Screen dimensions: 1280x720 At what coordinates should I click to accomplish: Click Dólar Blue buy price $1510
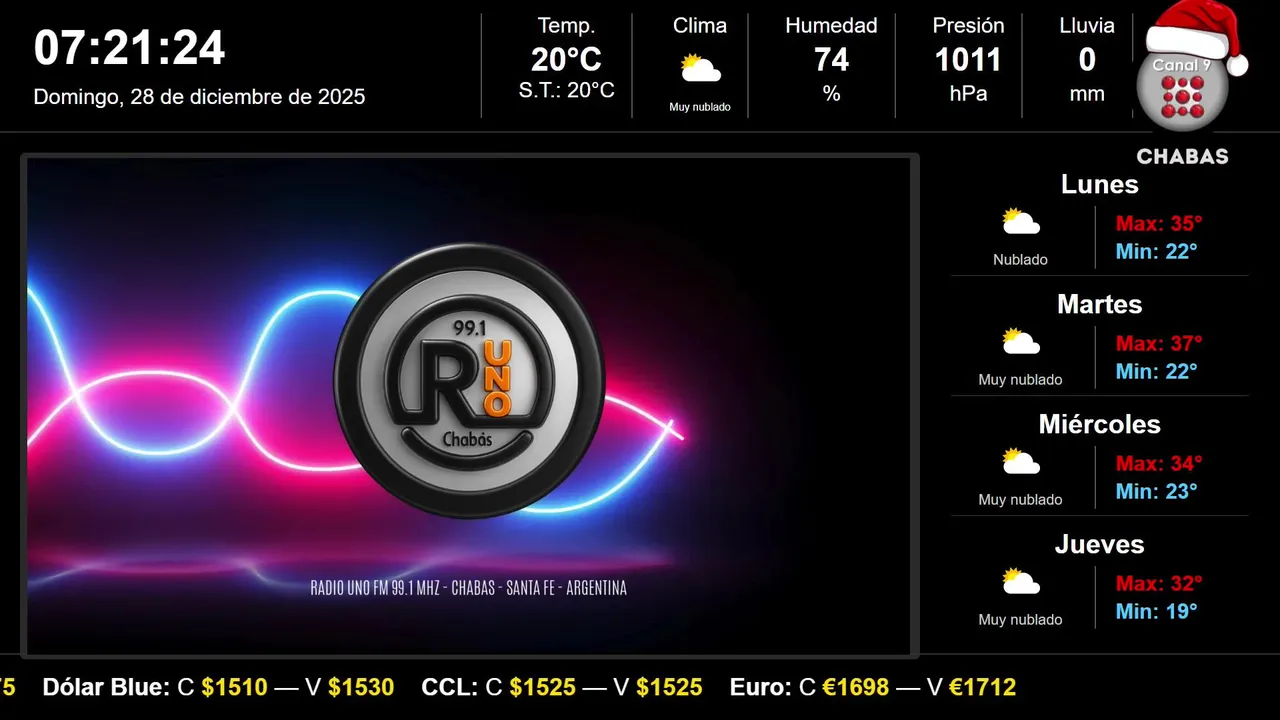pyautogui.click(x=235, y=687)
